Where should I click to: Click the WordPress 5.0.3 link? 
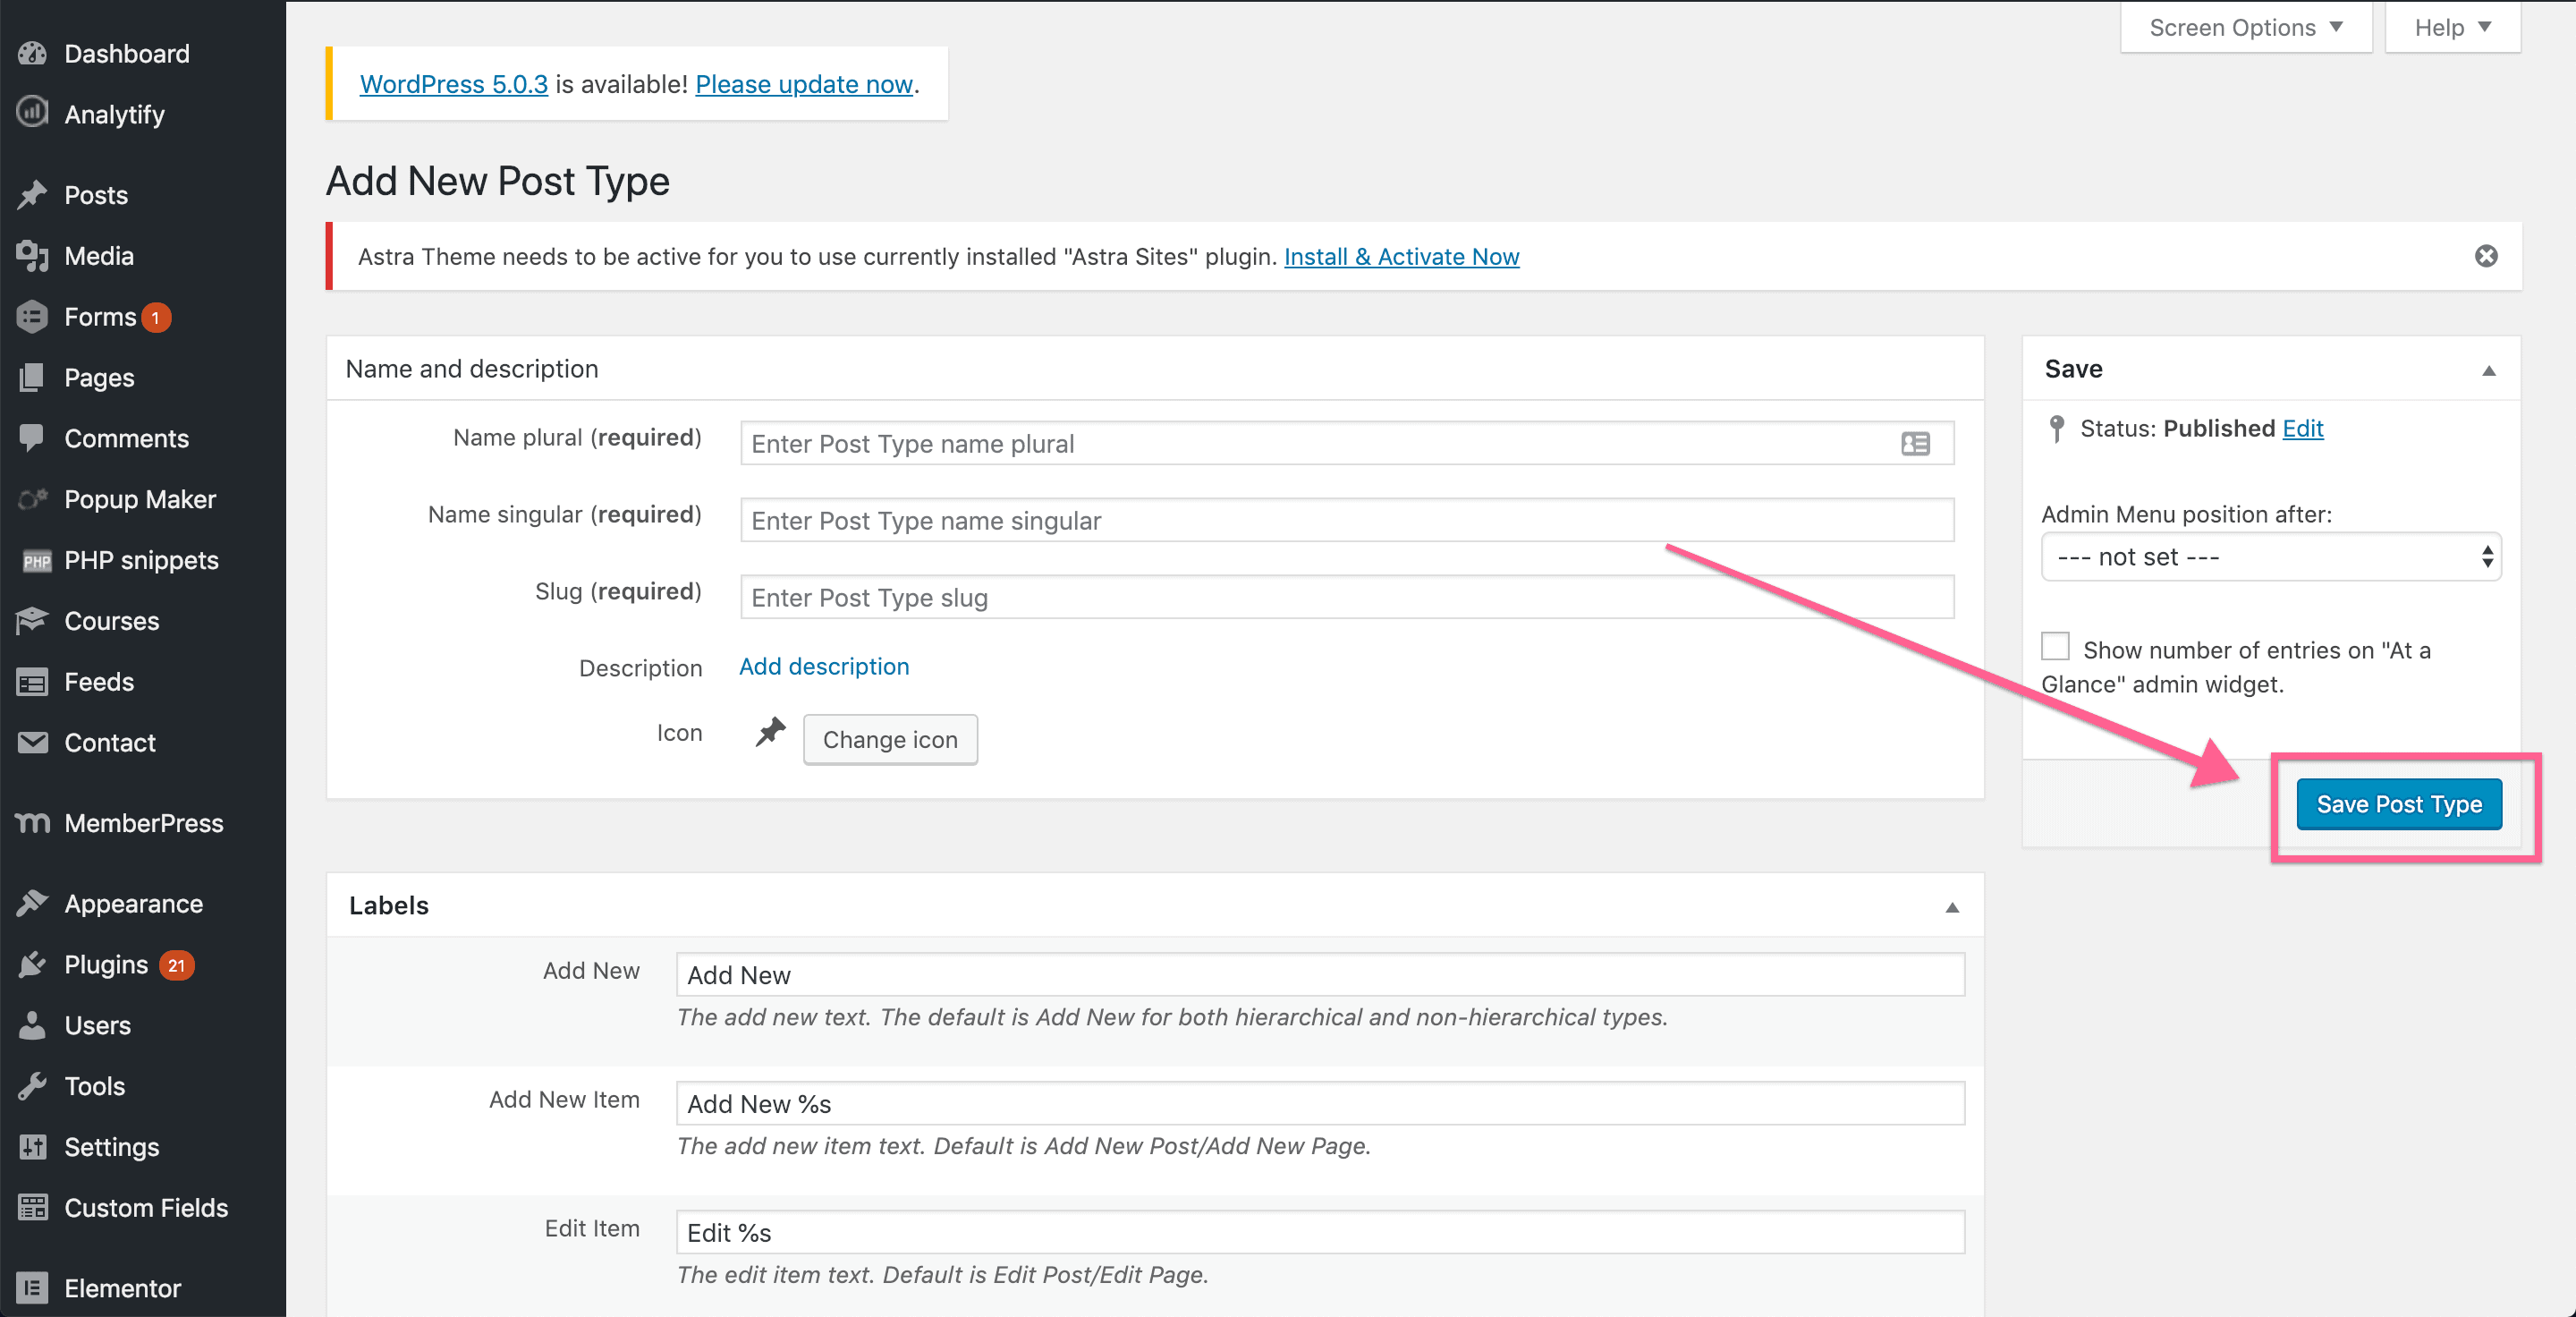click(x=454, y=84)
